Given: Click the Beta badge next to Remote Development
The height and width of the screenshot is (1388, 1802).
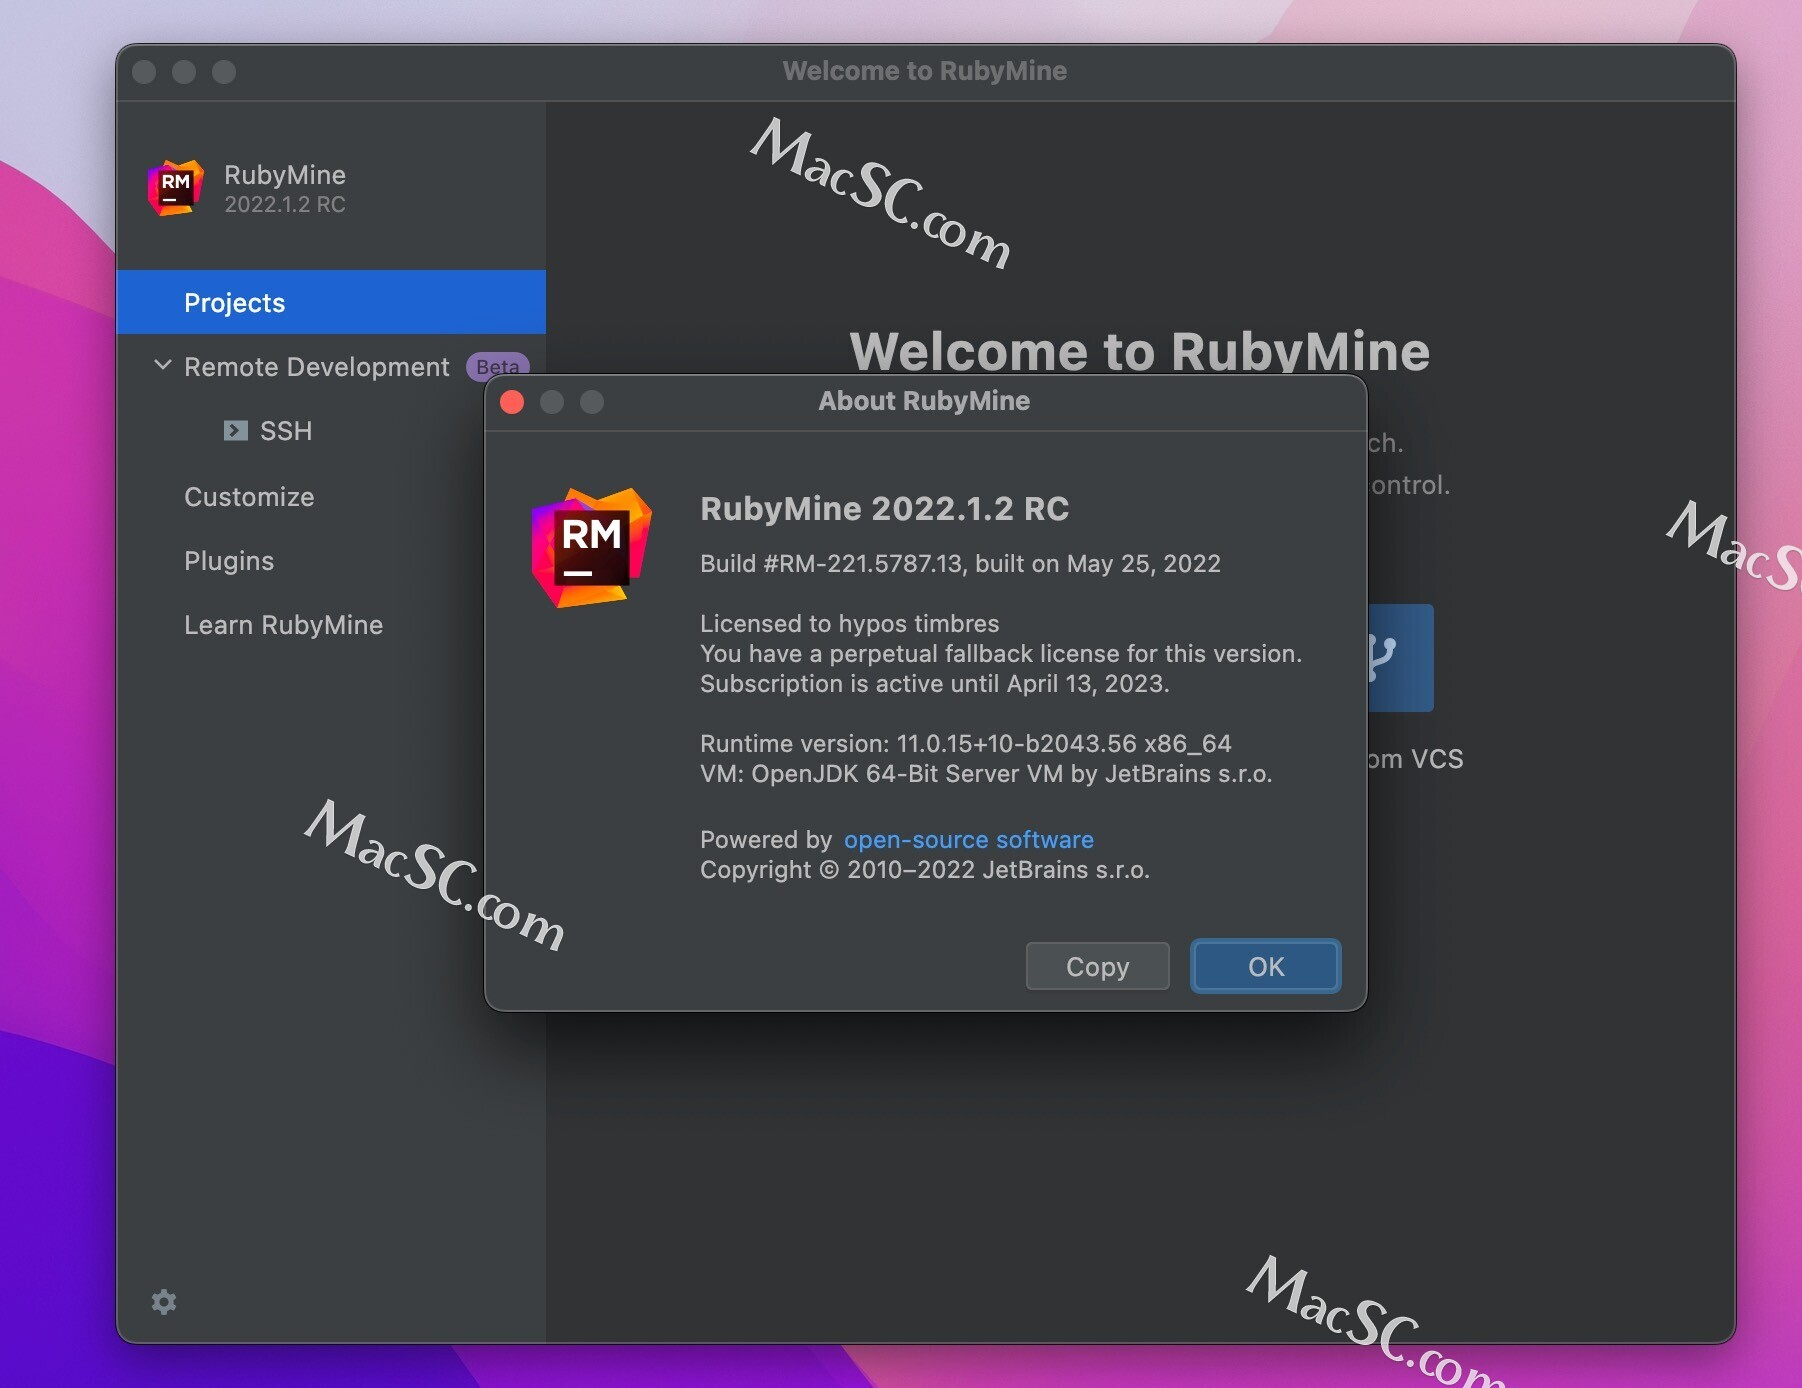Looking at the screenshot, I should point(497,367).
